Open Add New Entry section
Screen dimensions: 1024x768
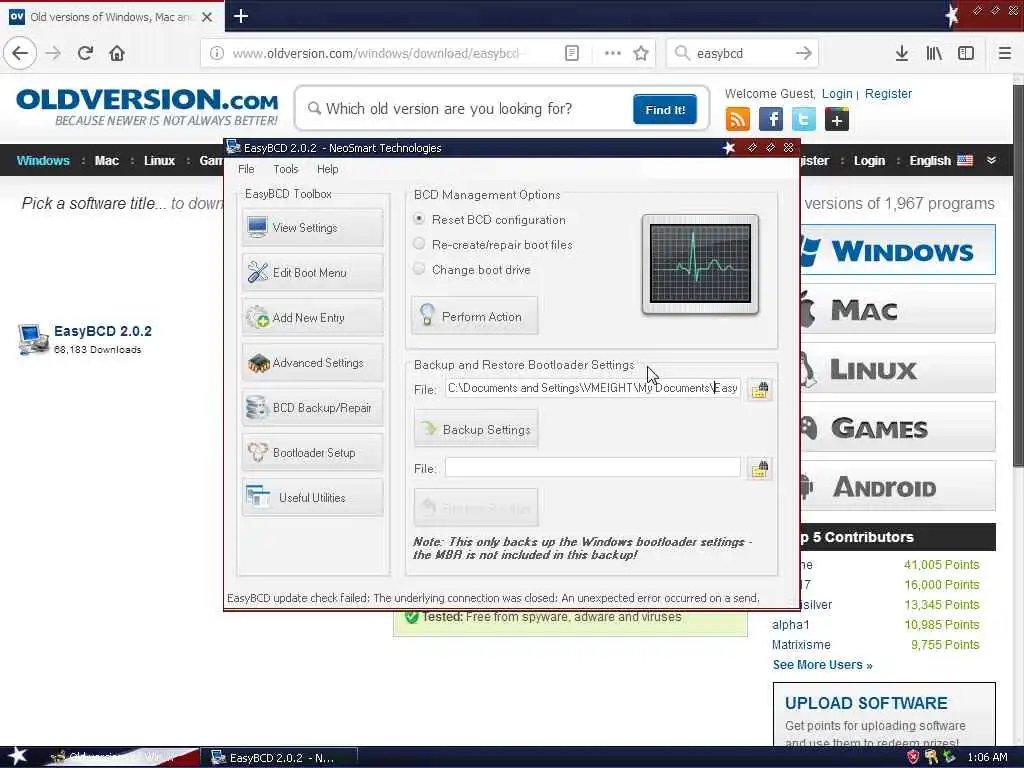point(312,317)
